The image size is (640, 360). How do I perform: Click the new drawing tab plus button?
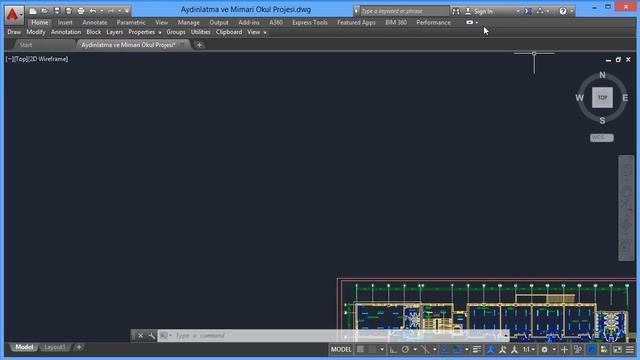199,45
